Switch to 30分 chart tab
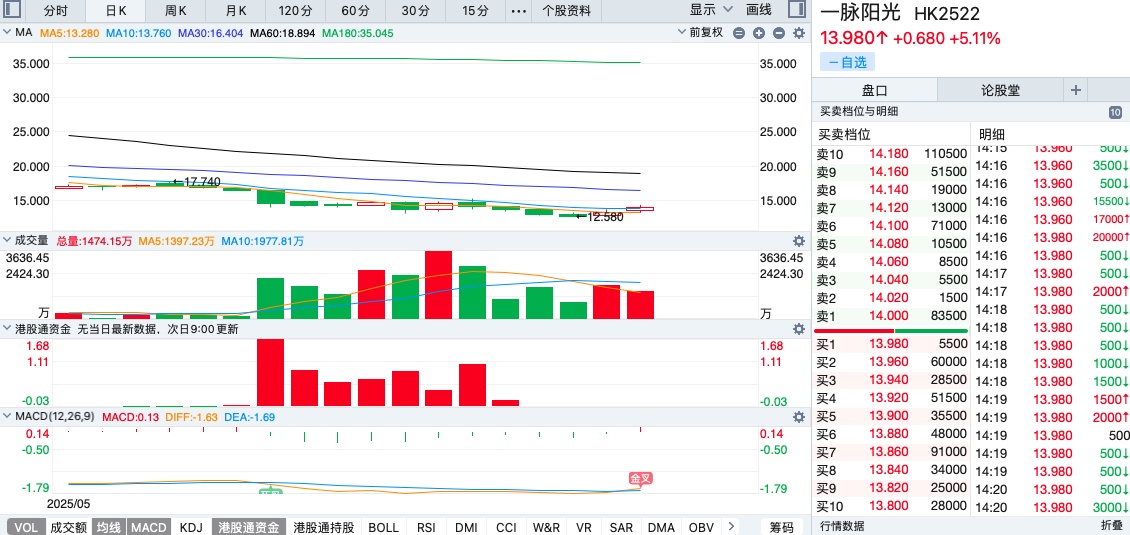The width and height of the screenshot is (1130, 535). pyautogui.click(x=414, y=11)
